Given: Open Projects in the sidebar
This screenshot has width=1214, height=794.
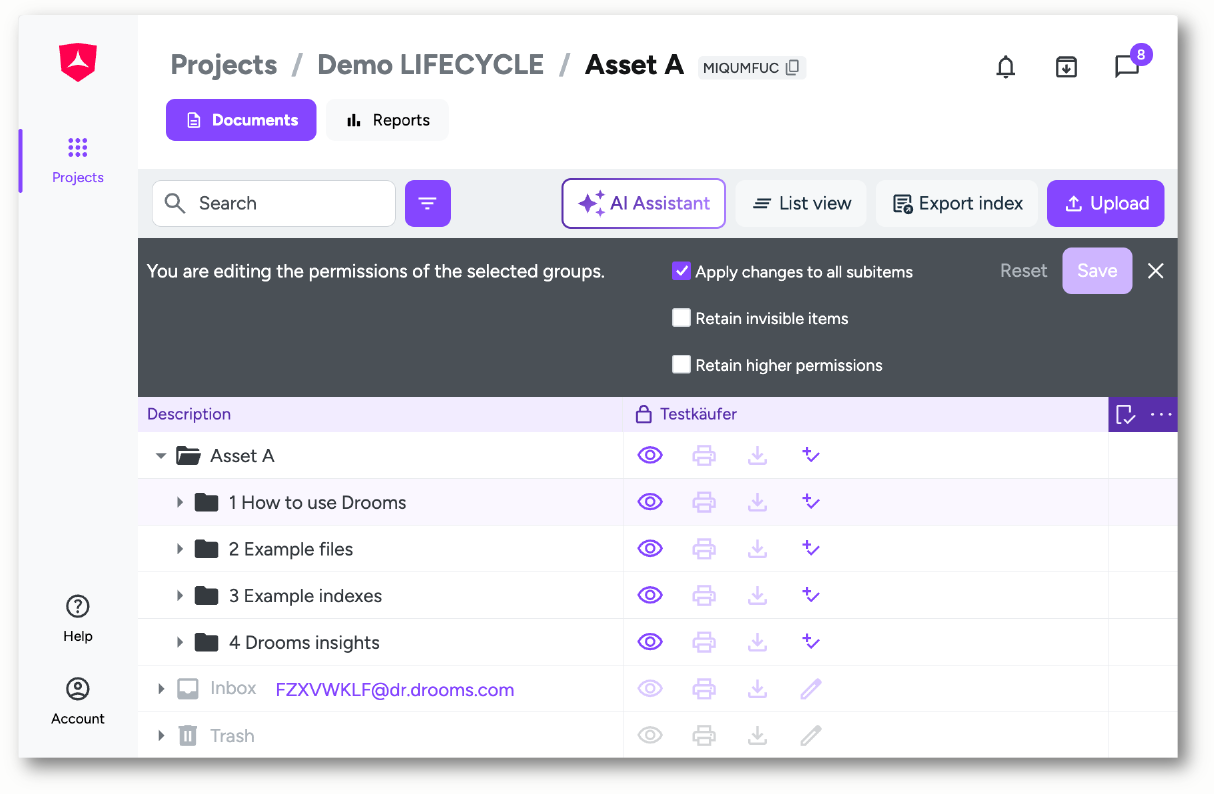Looking at the screenshot, I should point(78,160).
